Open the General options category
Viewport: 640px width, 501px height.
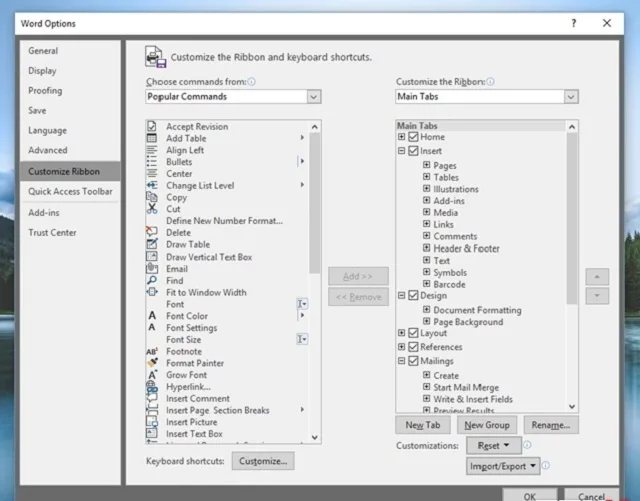(x=70, y=51)
